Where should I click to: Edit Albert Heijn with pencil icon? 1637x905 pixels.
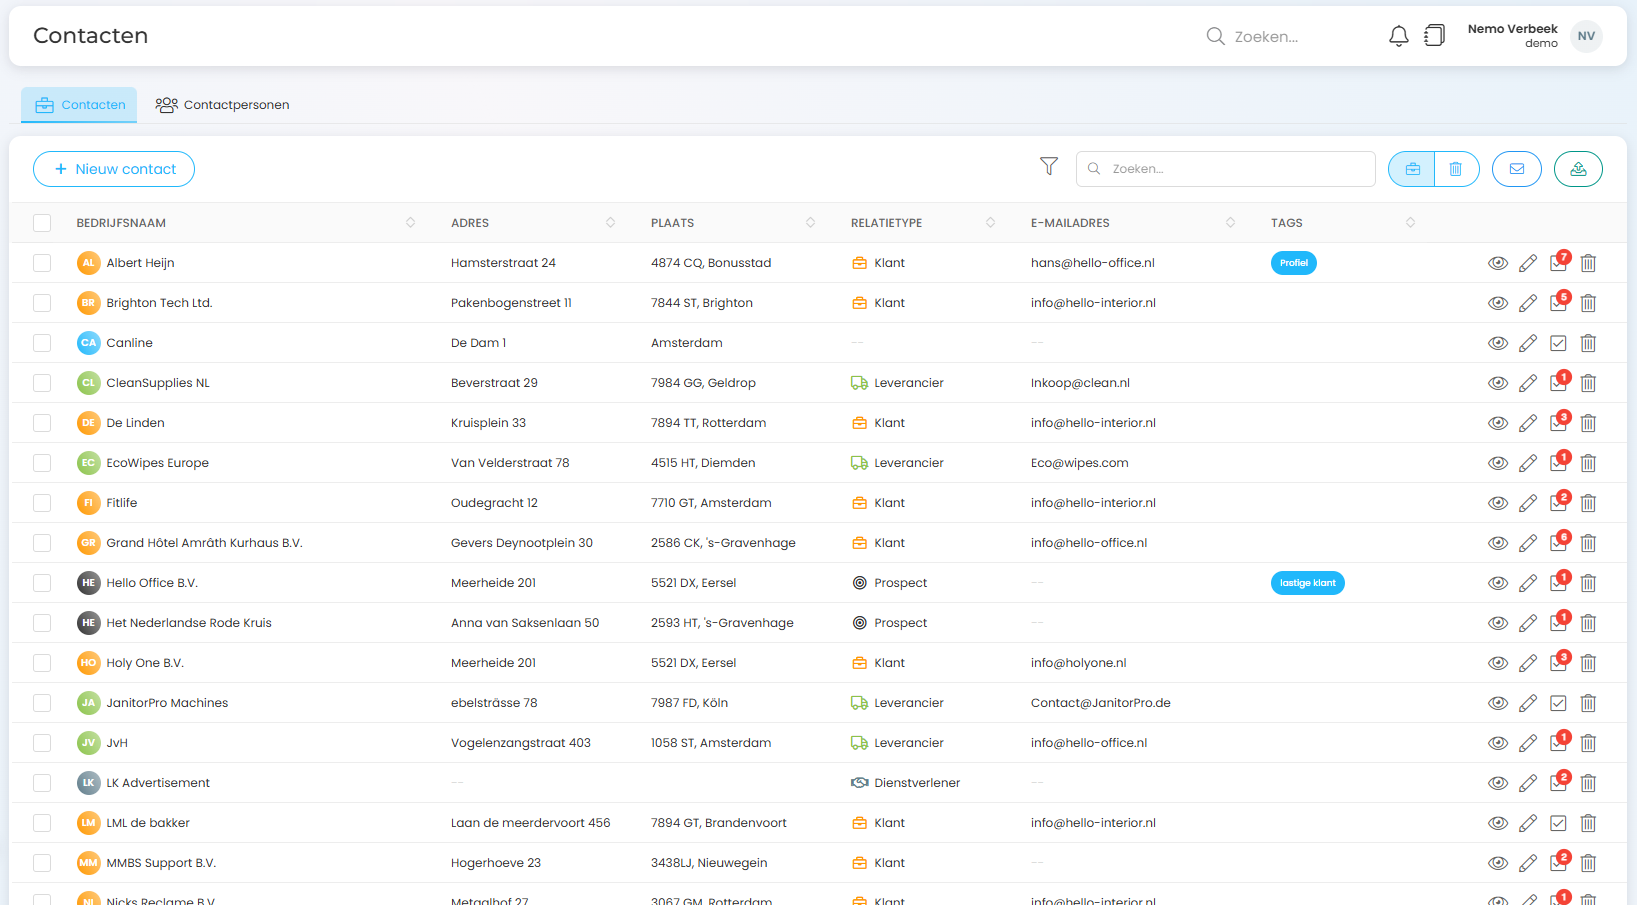tap(1527, 263)
